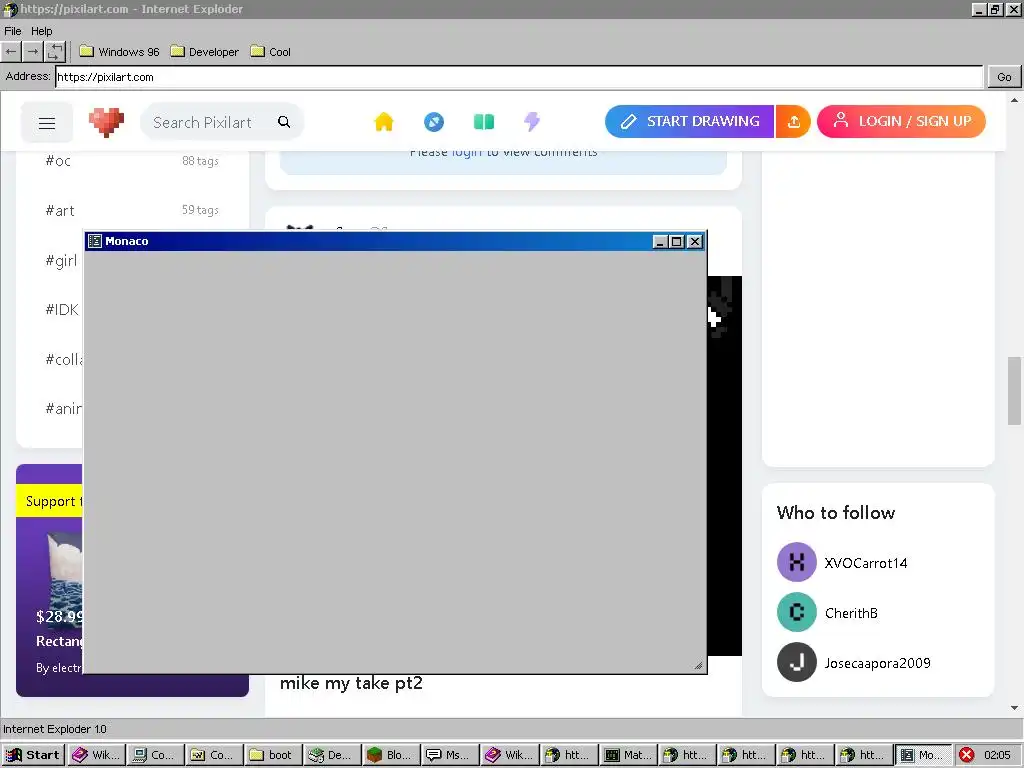Click the red X tray icon
Image resolution: width=1024 pixels, height=768 pixels.
[x=967, y=755]
